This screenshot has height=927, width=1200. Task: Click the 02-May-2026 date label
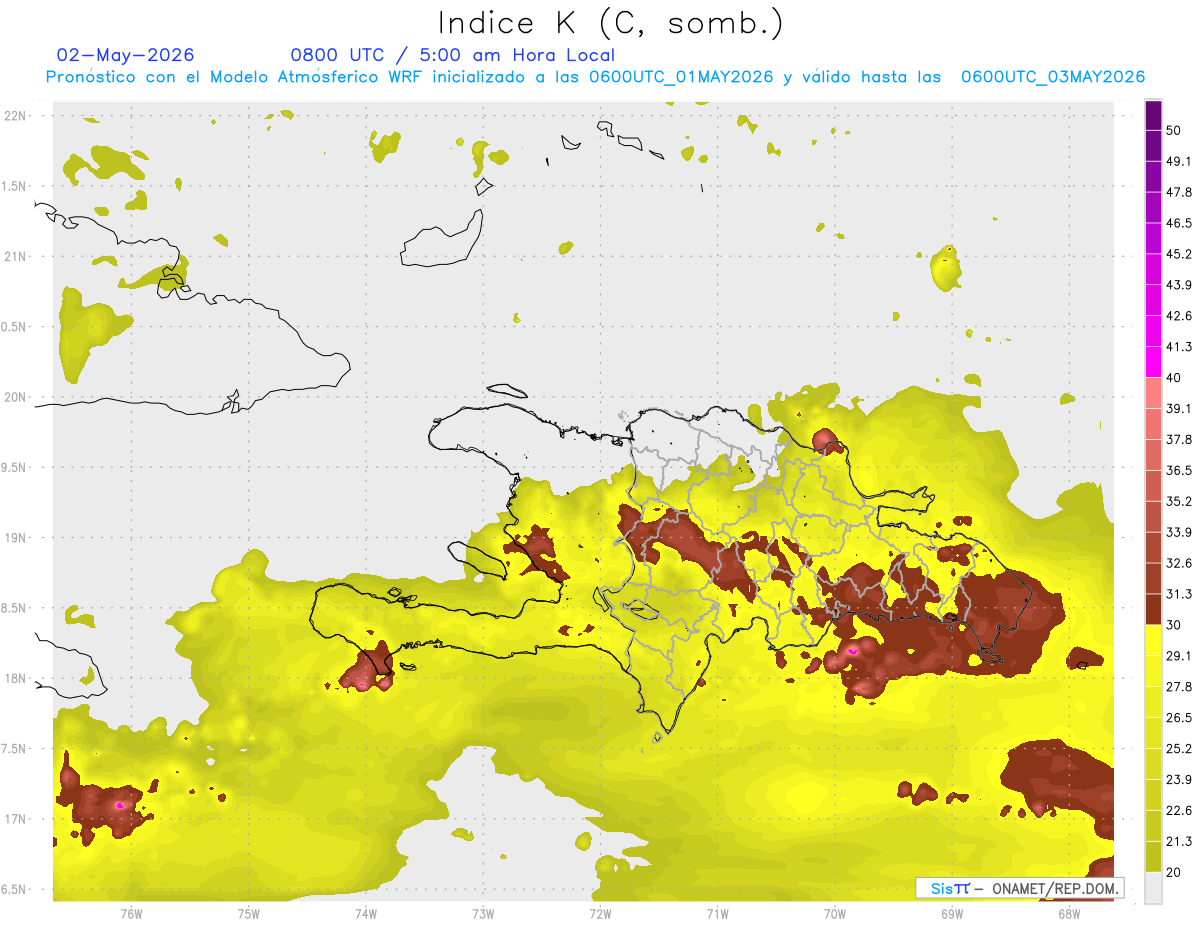(125, 55)
